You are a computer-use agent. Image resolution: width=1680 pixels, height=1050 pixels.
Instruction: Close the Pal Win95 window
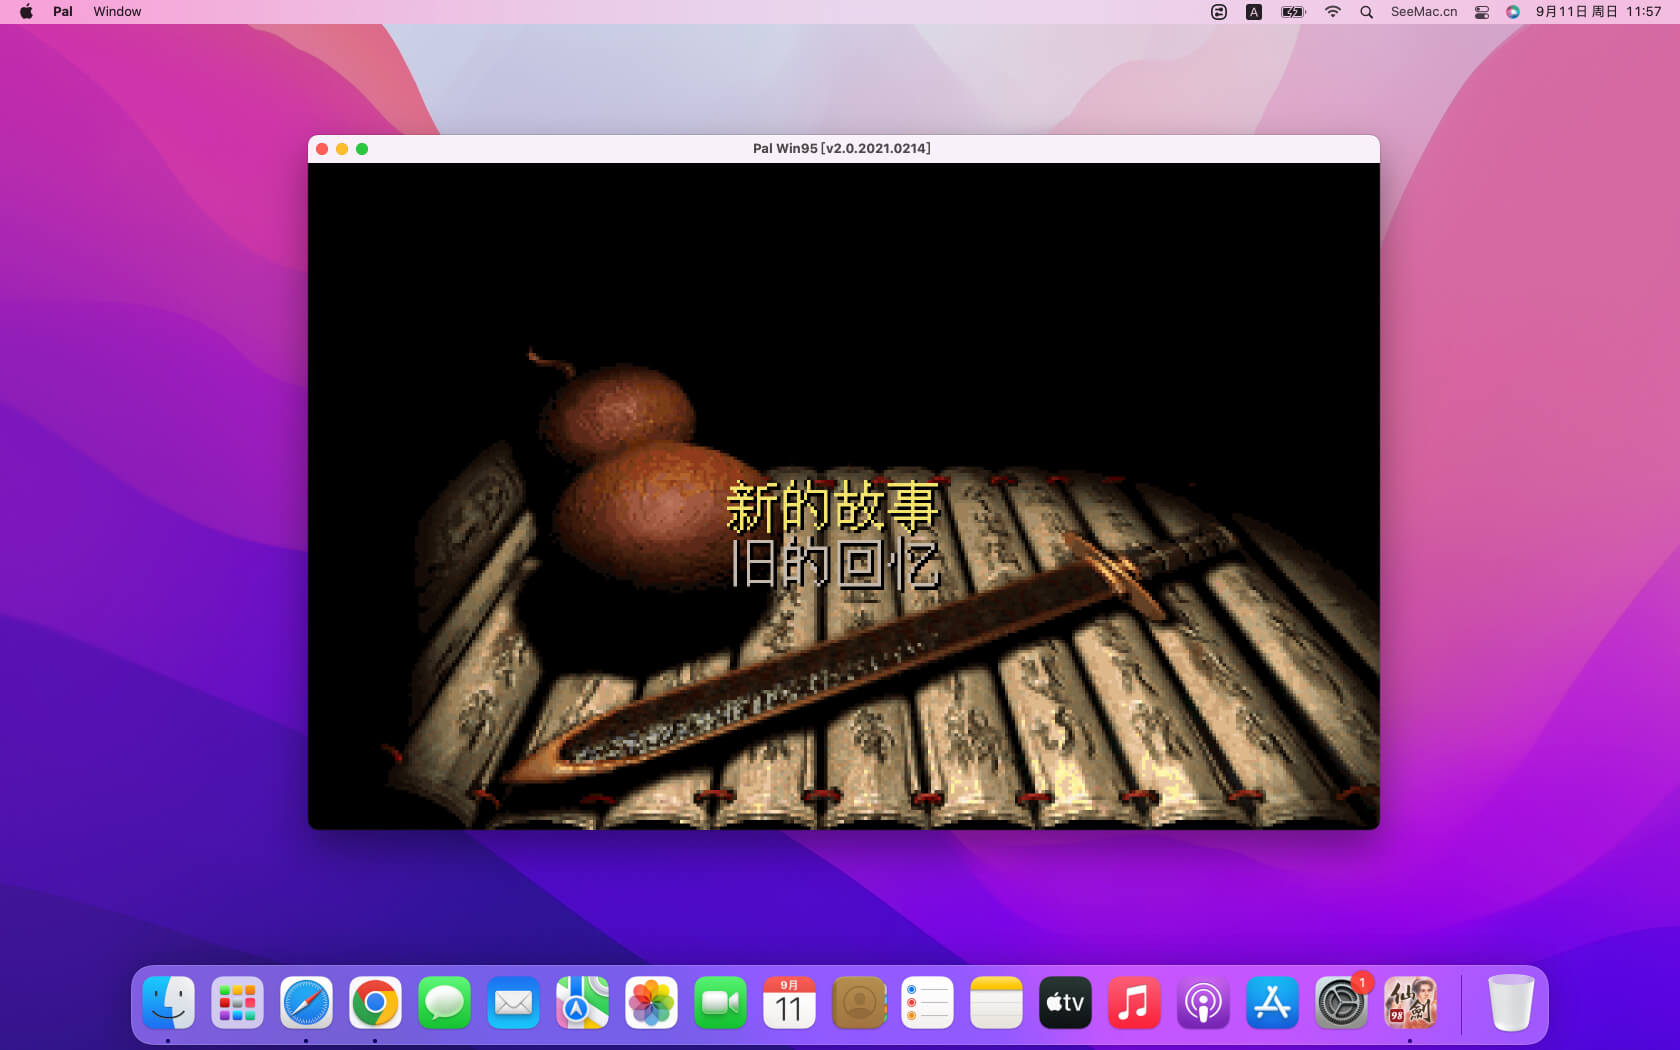[322, 149]
